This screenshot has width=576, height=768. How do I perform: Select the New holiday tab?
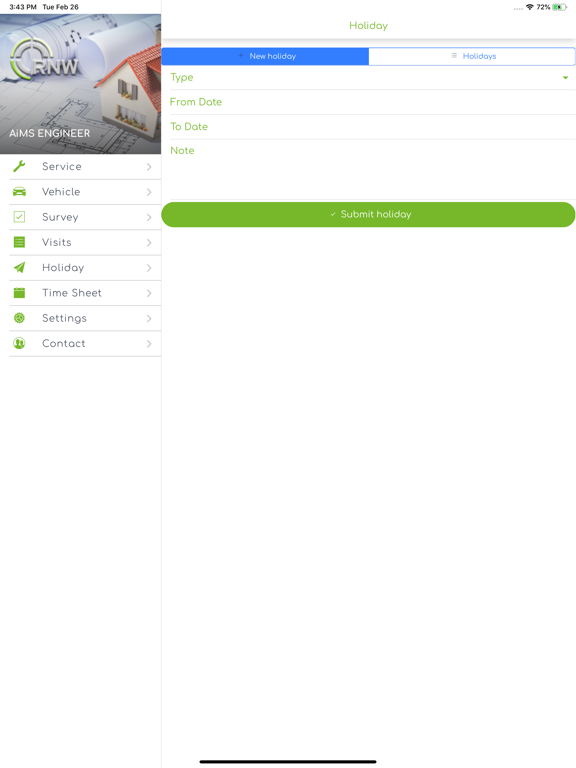265,56
